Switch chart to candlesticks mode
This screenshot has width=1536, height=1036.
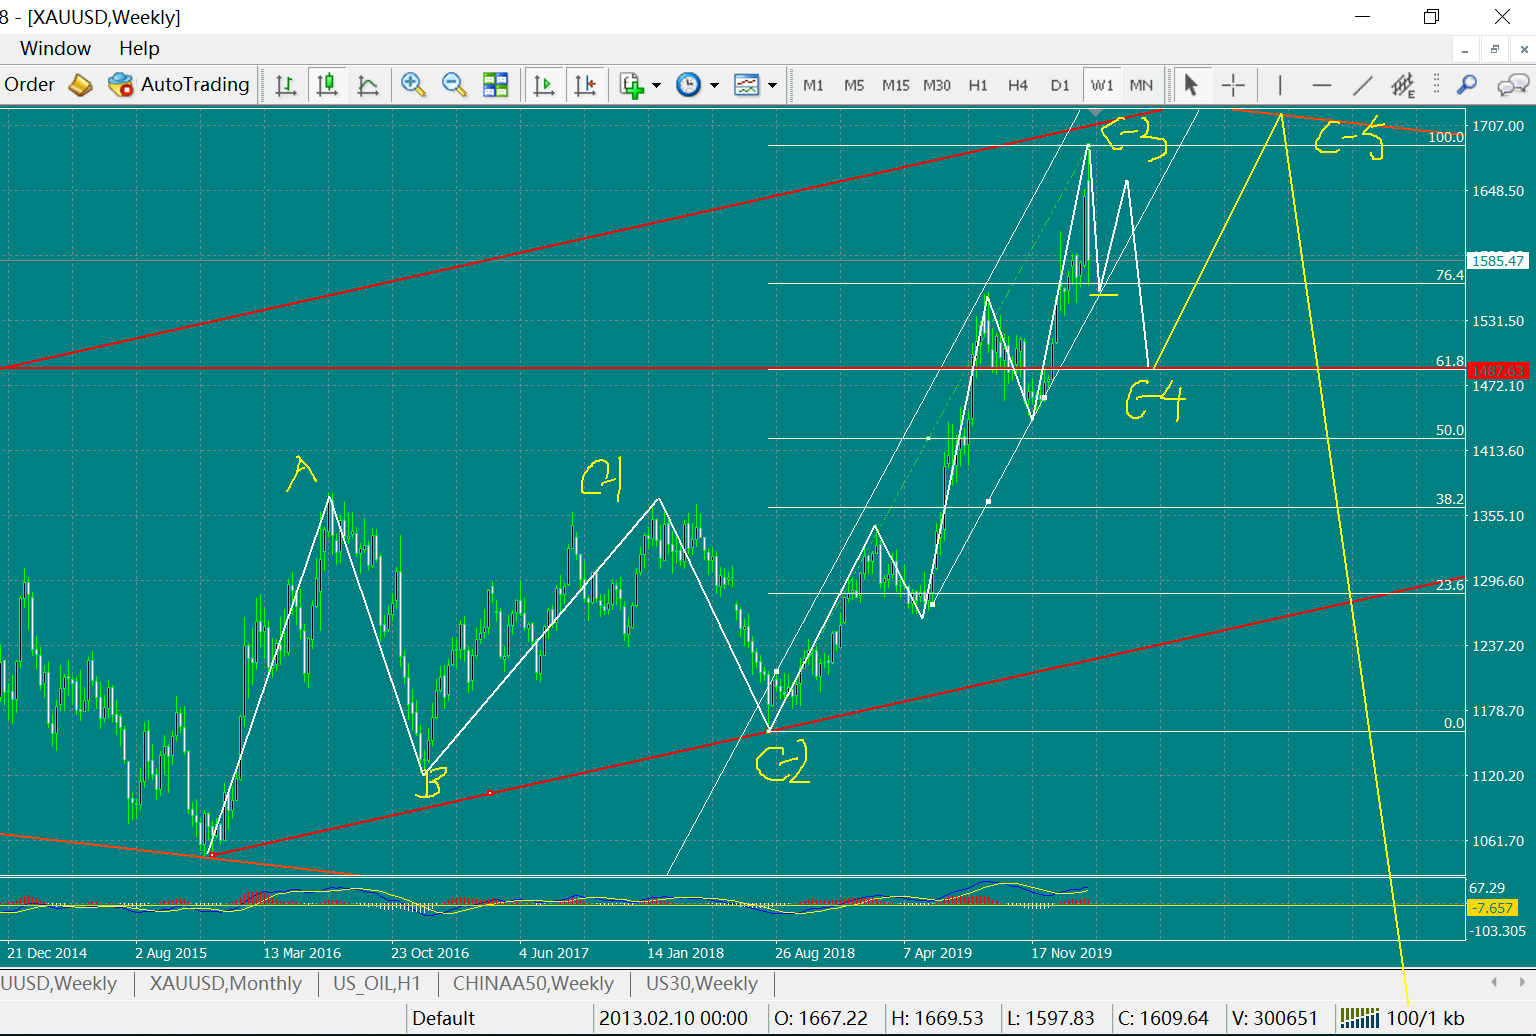[327, 85]
